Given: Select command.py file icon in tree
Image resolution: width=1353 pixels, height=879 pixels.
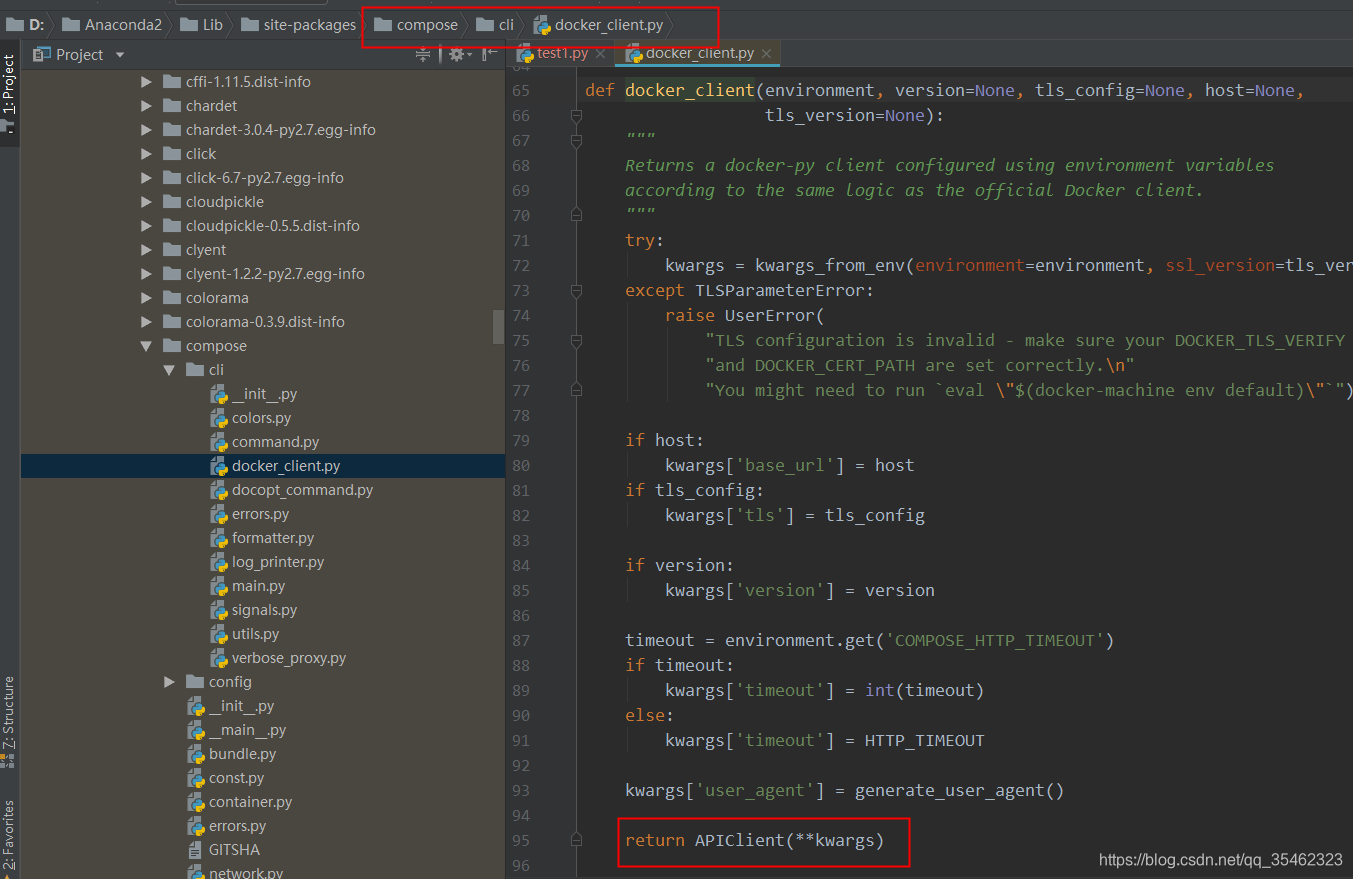Looking at the screenshot, I should point(219,442).
